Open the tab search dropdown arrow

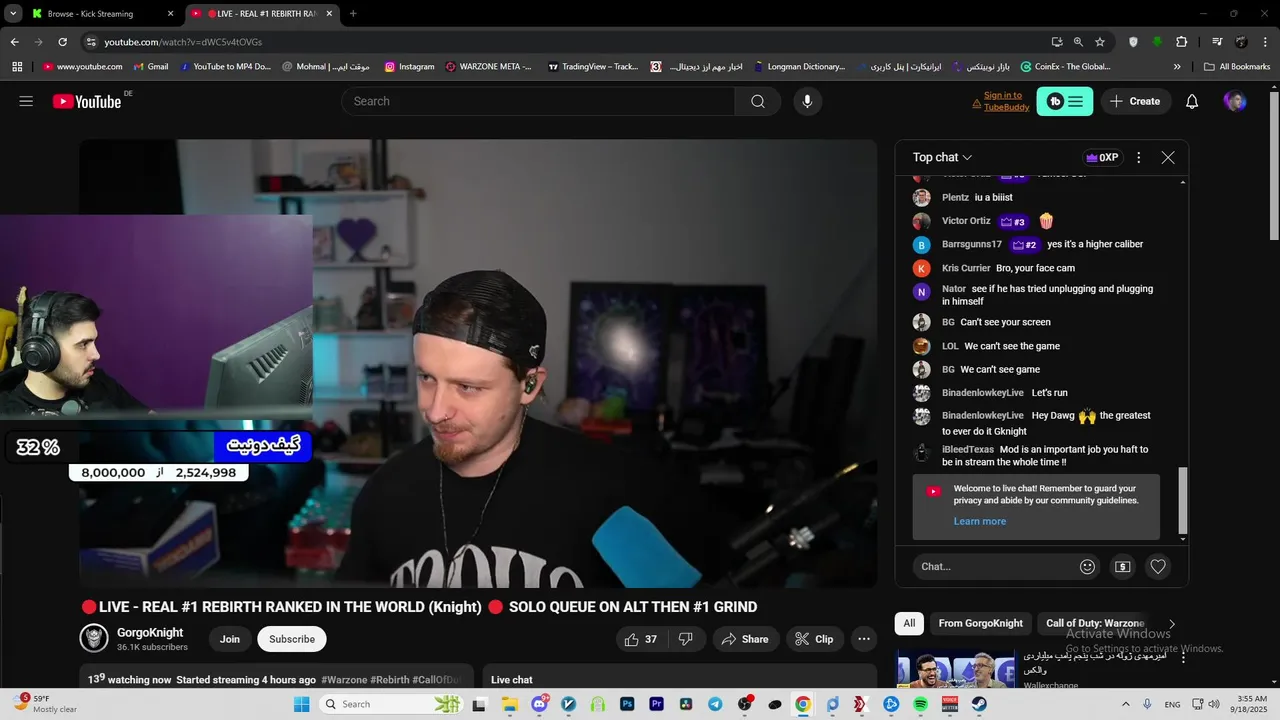[x=12, y=13]
